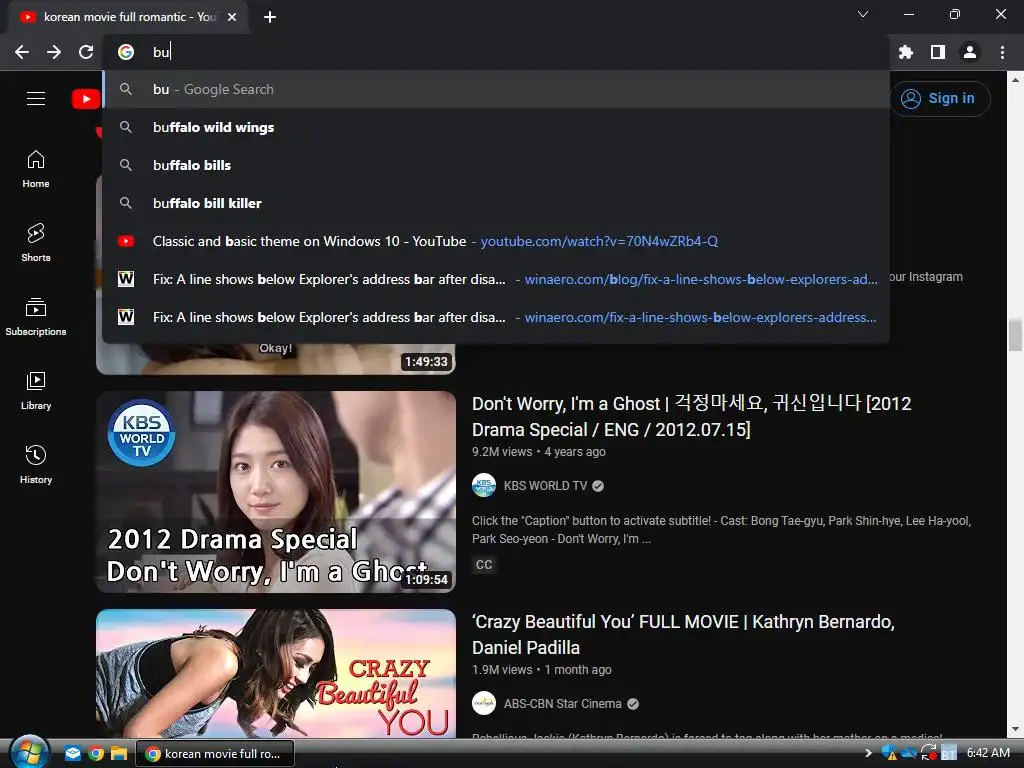Click the CC badge under the Ghost video
Screen dimensions: 1024x768
pos(484,564)
